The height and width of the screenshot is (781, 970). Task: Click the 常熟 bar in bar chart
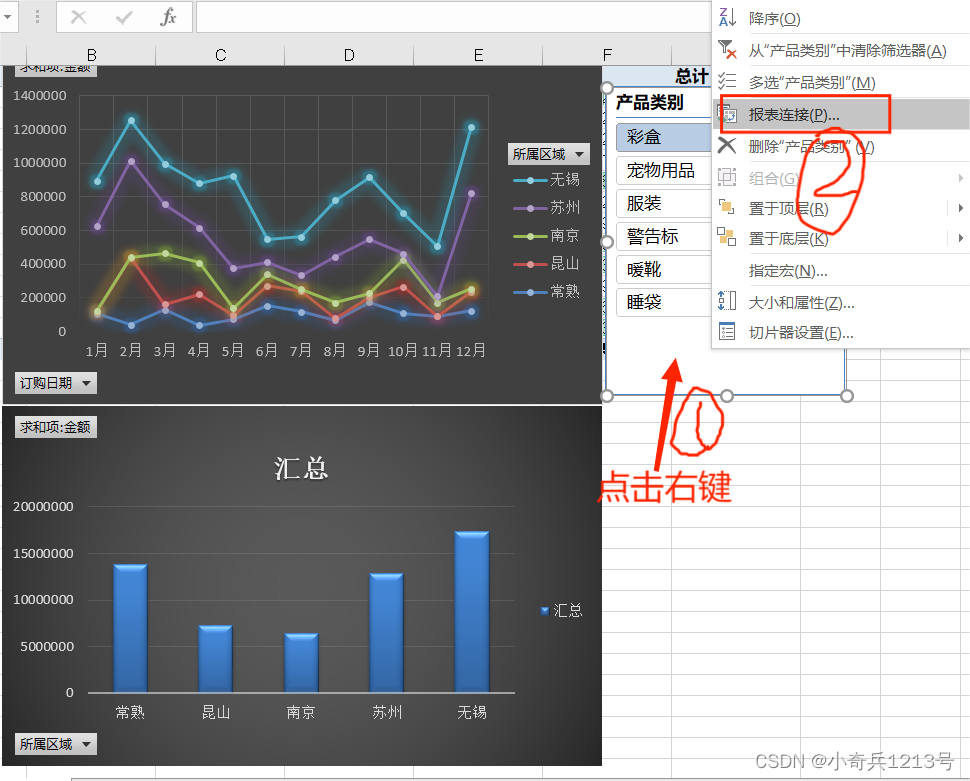coord(130,628)
